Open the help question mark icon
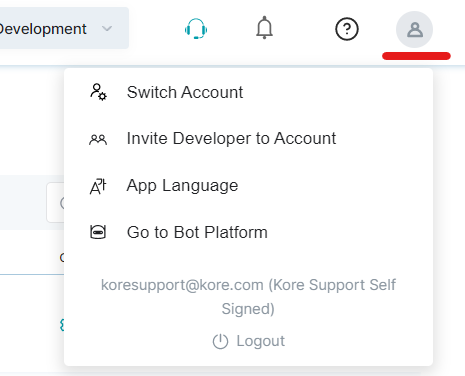465x376 pixels. click(x=347, y=29)
